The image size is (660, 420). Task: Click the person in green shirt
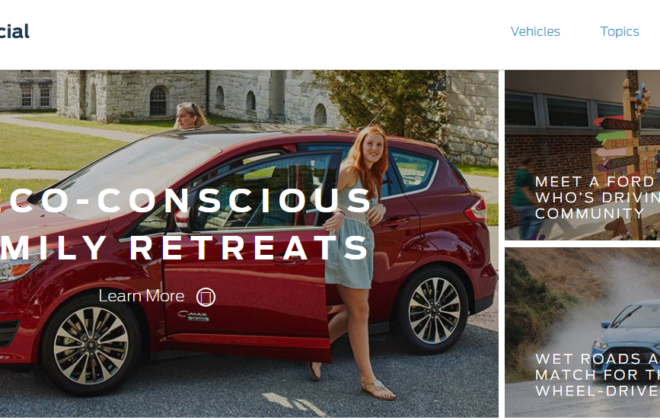point(525,198)
